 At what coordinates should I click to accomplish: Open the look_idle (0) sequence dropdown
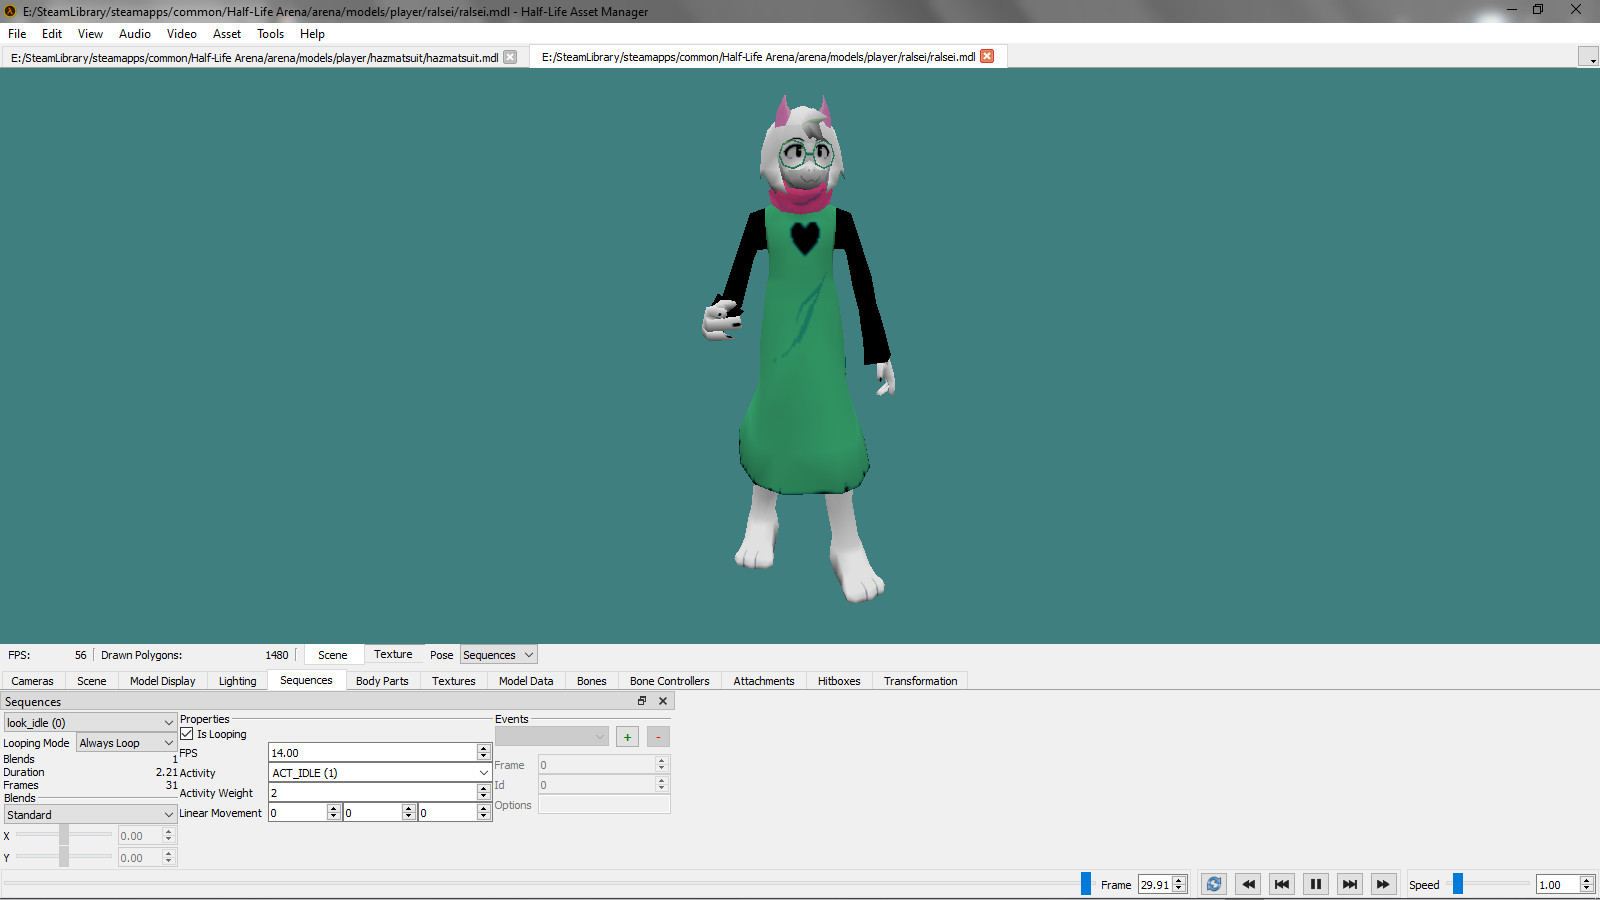(90, 723)
